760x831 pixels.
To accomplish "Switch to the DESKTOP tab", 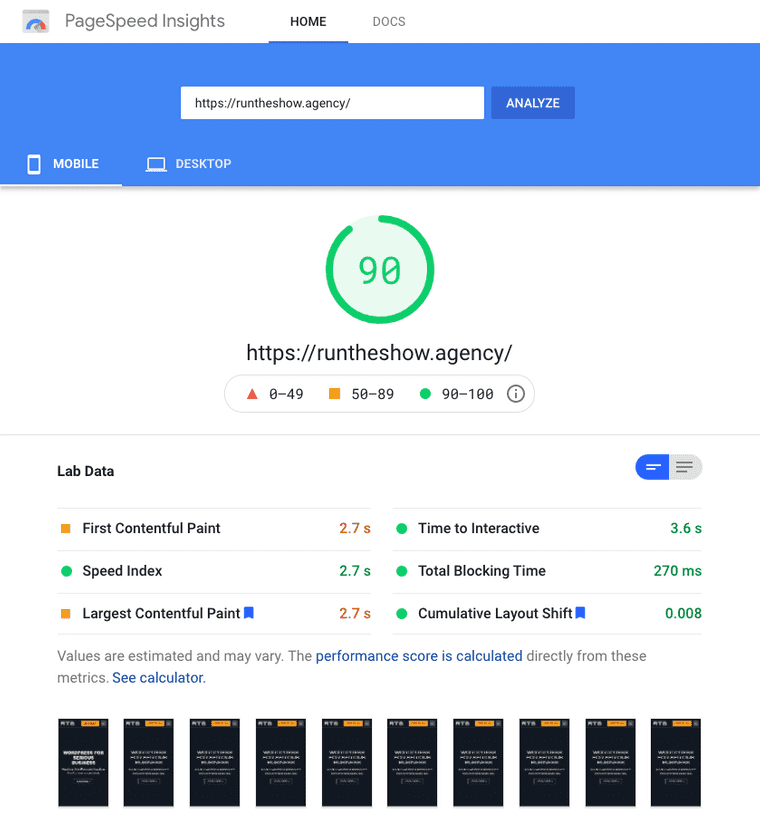I will [189, 164].
